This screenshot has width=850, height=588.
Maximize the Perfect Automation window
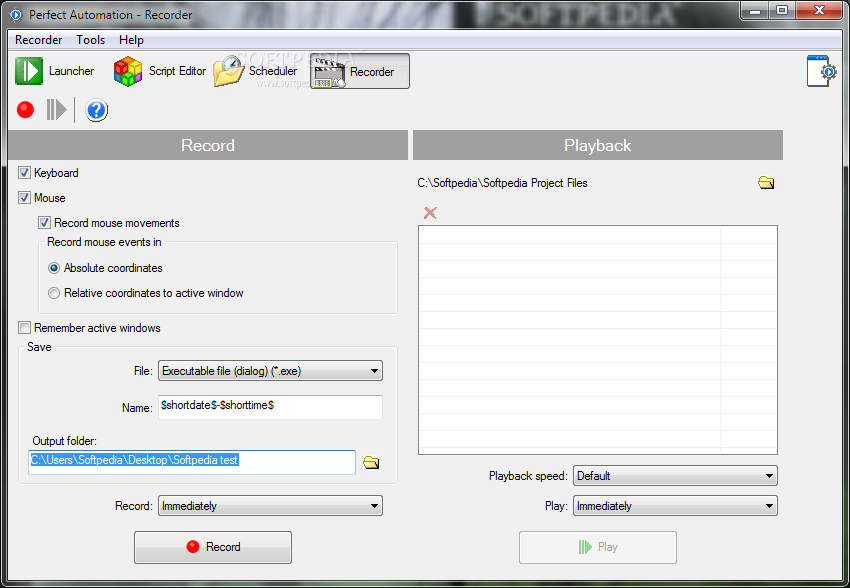[782, 10]
